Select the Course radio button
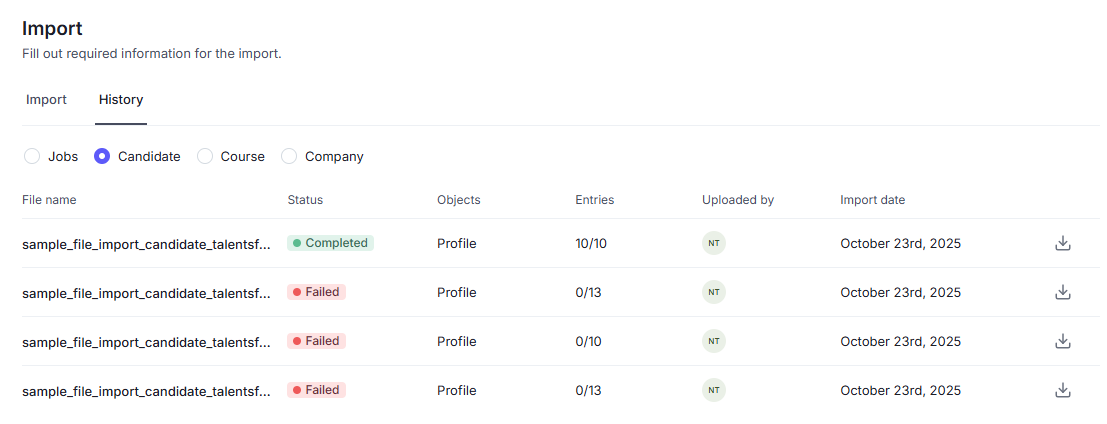This screenshot has height=424, width=1107. [x=205, y=156]
